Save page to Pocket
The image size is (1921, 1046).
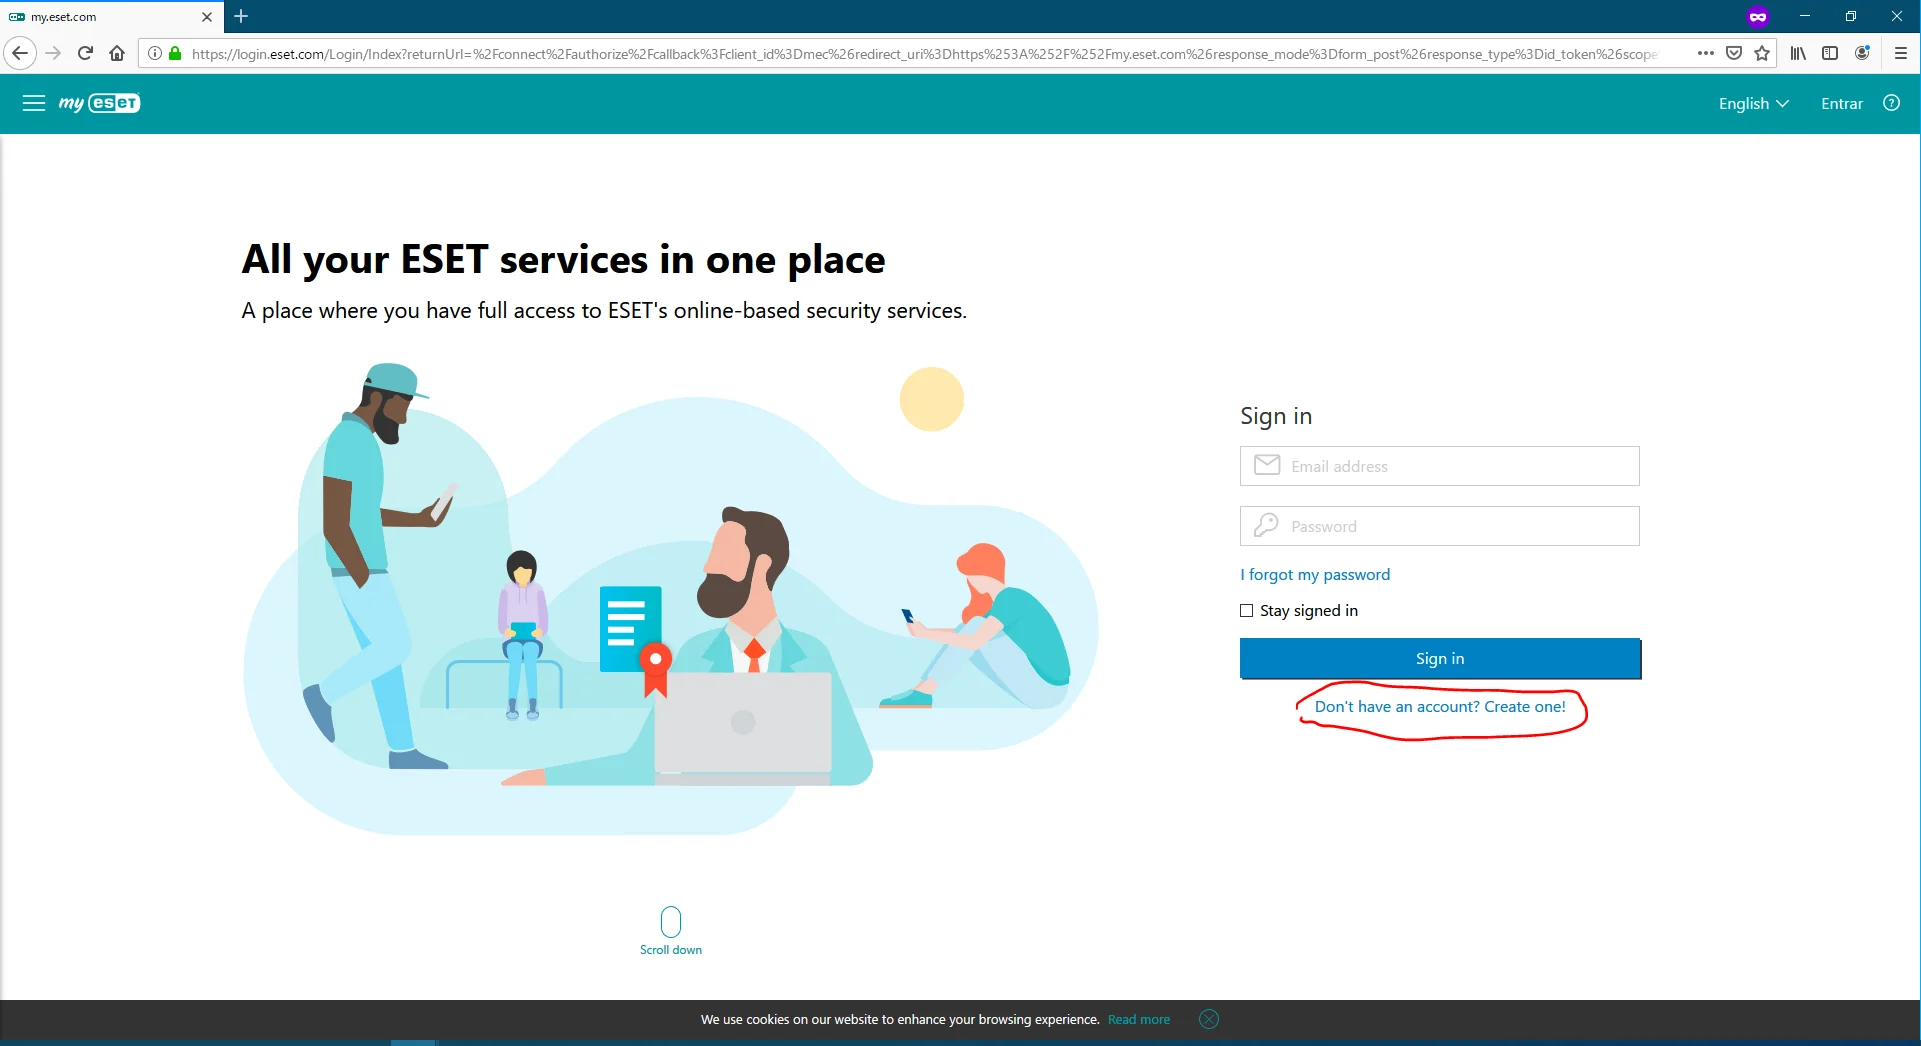(x=1734, y=53)
